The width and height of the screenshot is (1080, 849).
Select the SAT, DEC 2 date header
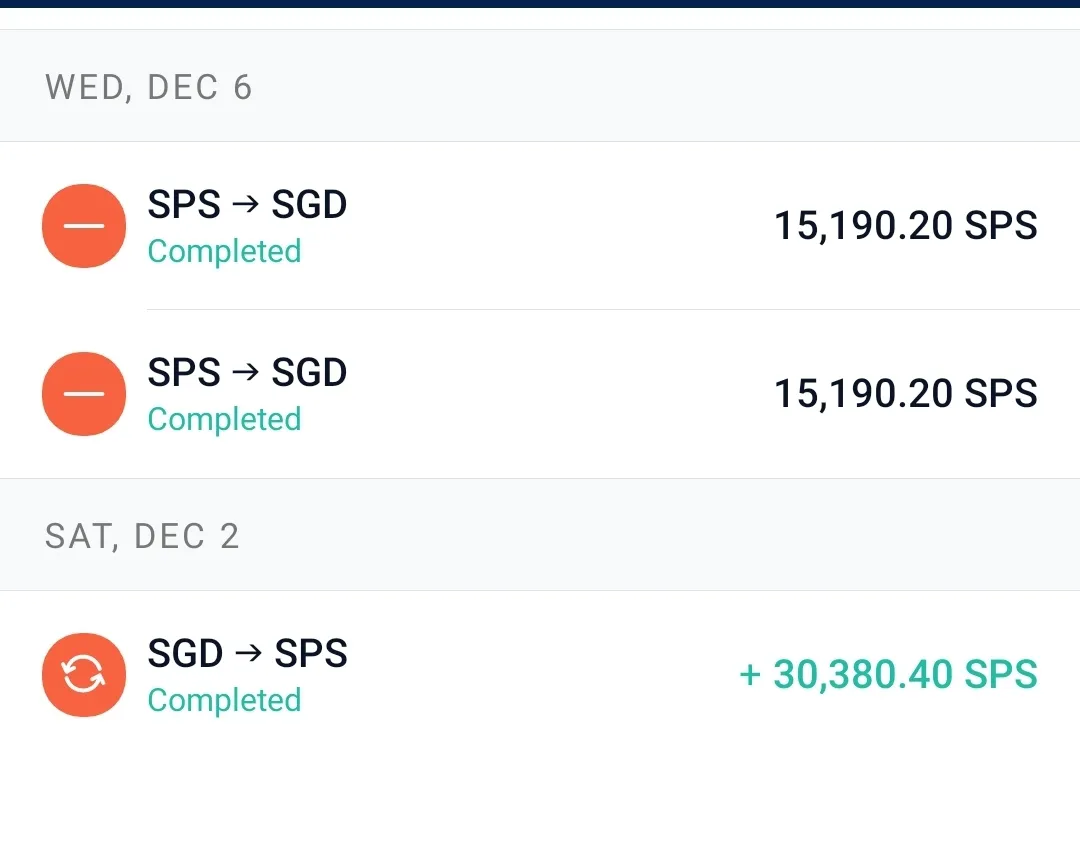click(x=142, y=536)
